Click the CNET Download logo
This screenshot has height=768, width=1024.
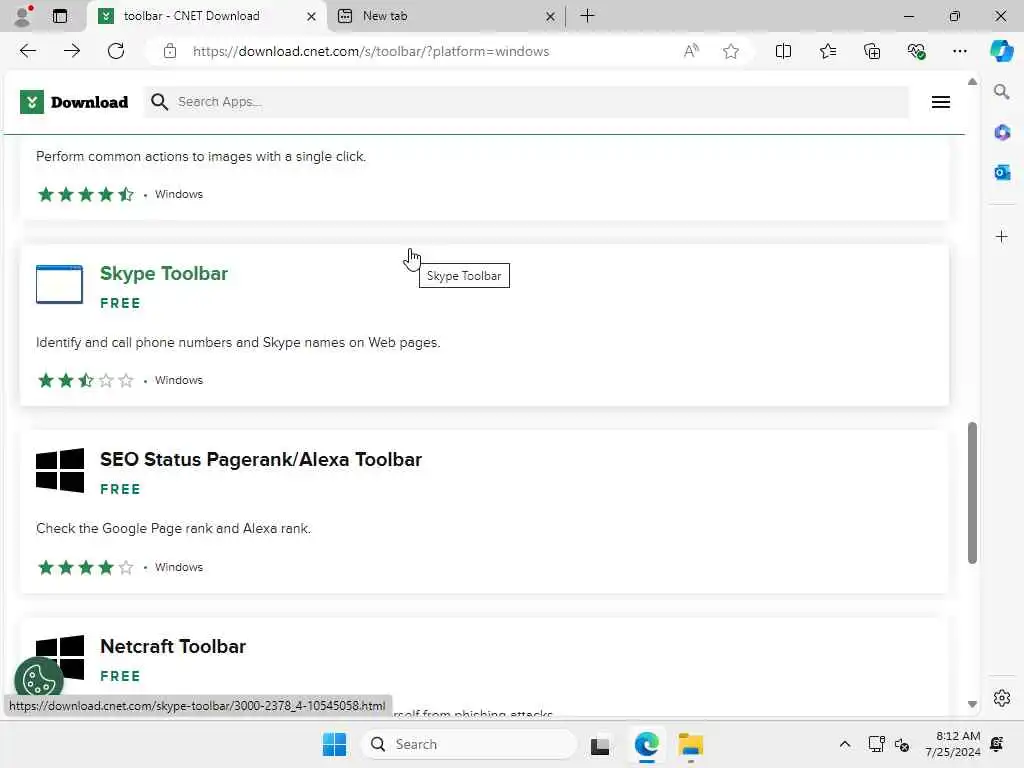[74, 102]
